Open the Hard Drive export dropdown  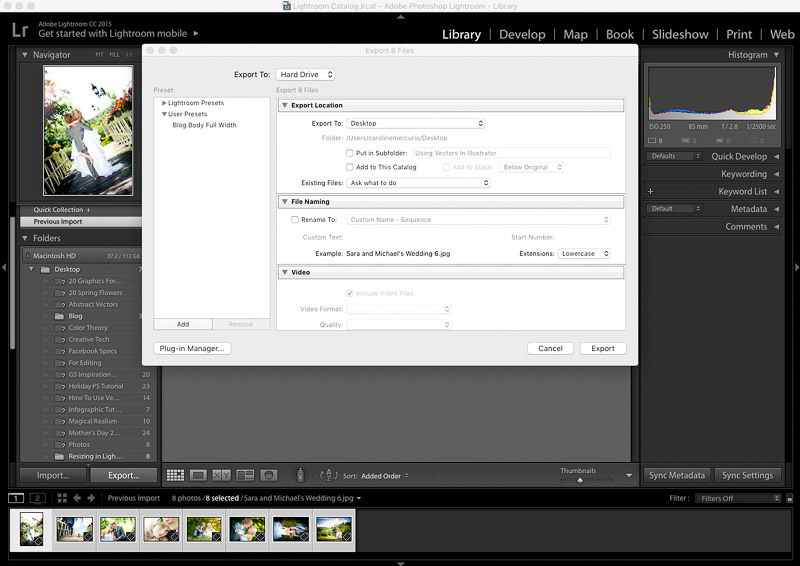pos(305,75)
